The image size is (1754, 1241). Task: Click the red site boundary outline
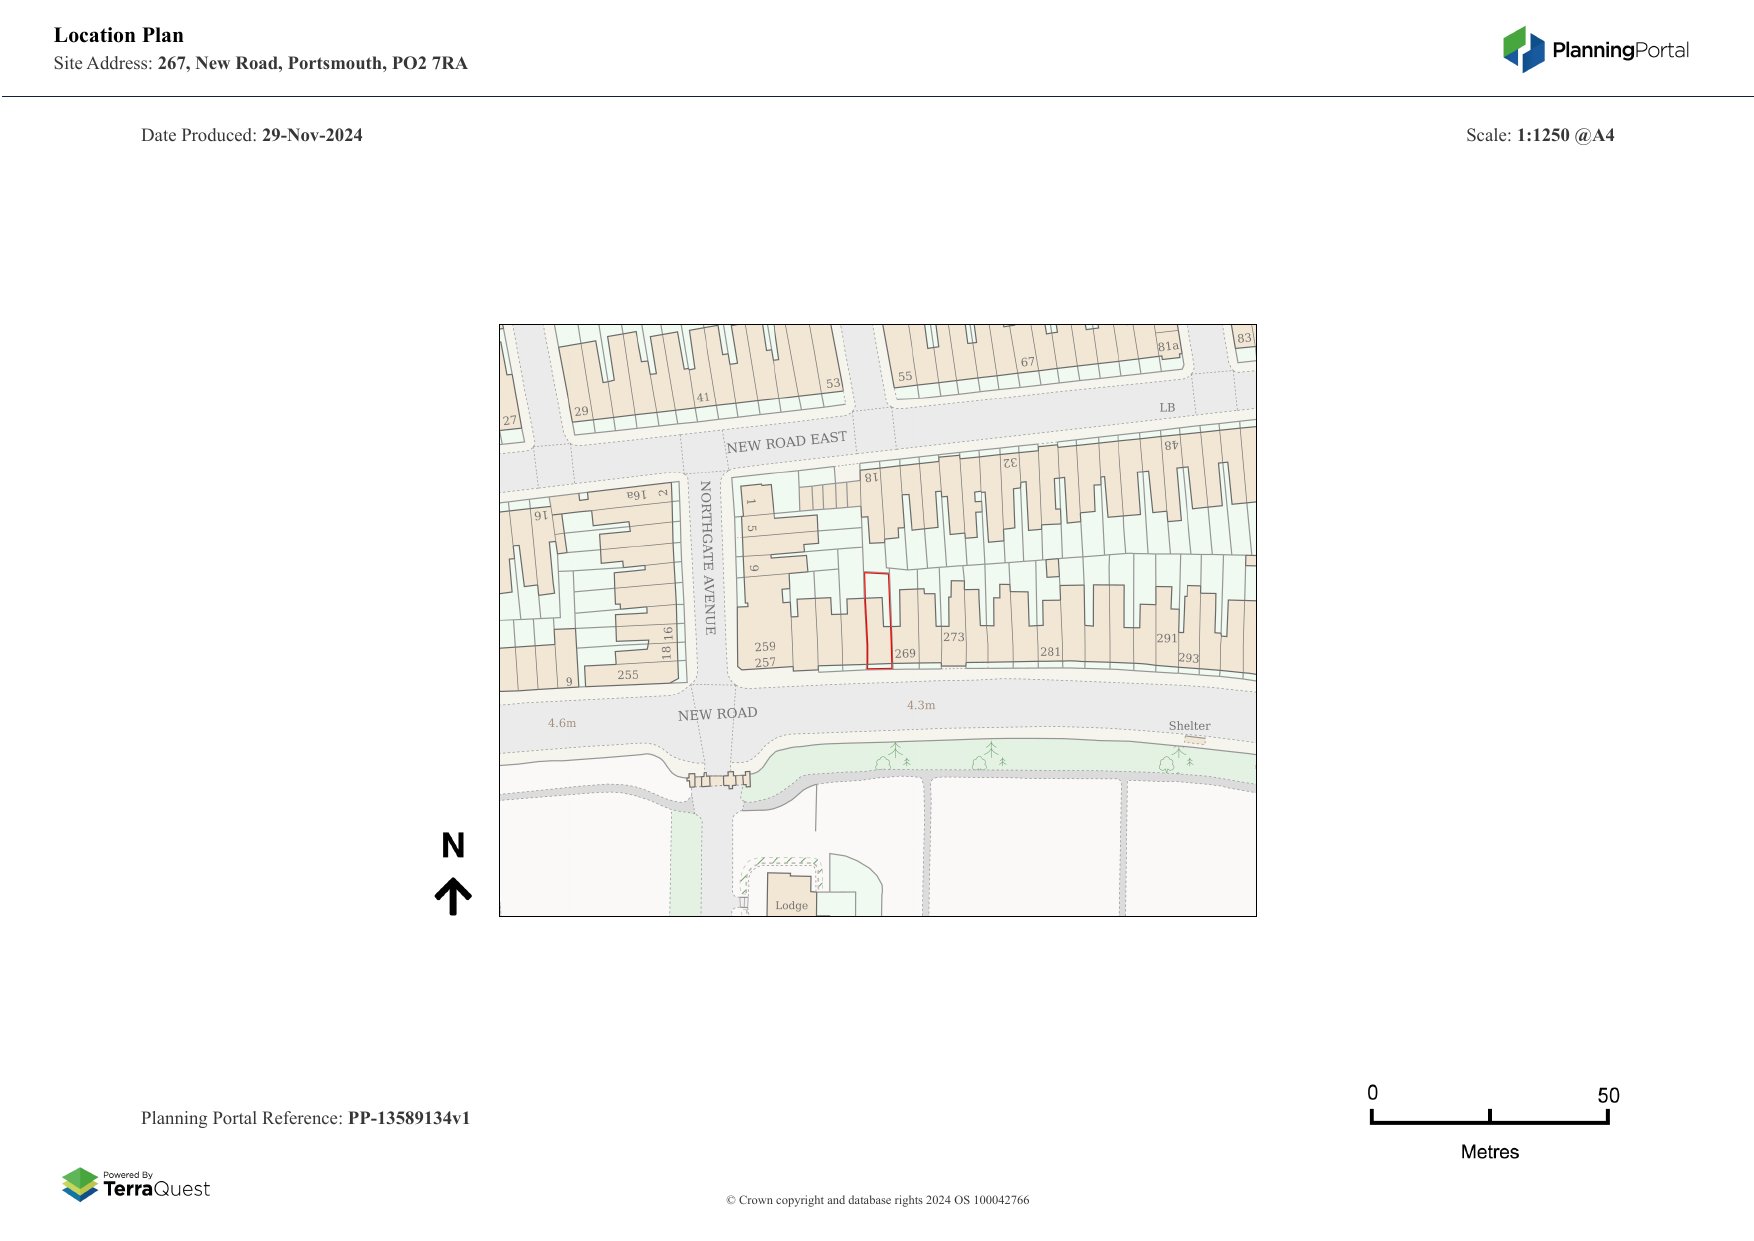click(x=878, y=620)
